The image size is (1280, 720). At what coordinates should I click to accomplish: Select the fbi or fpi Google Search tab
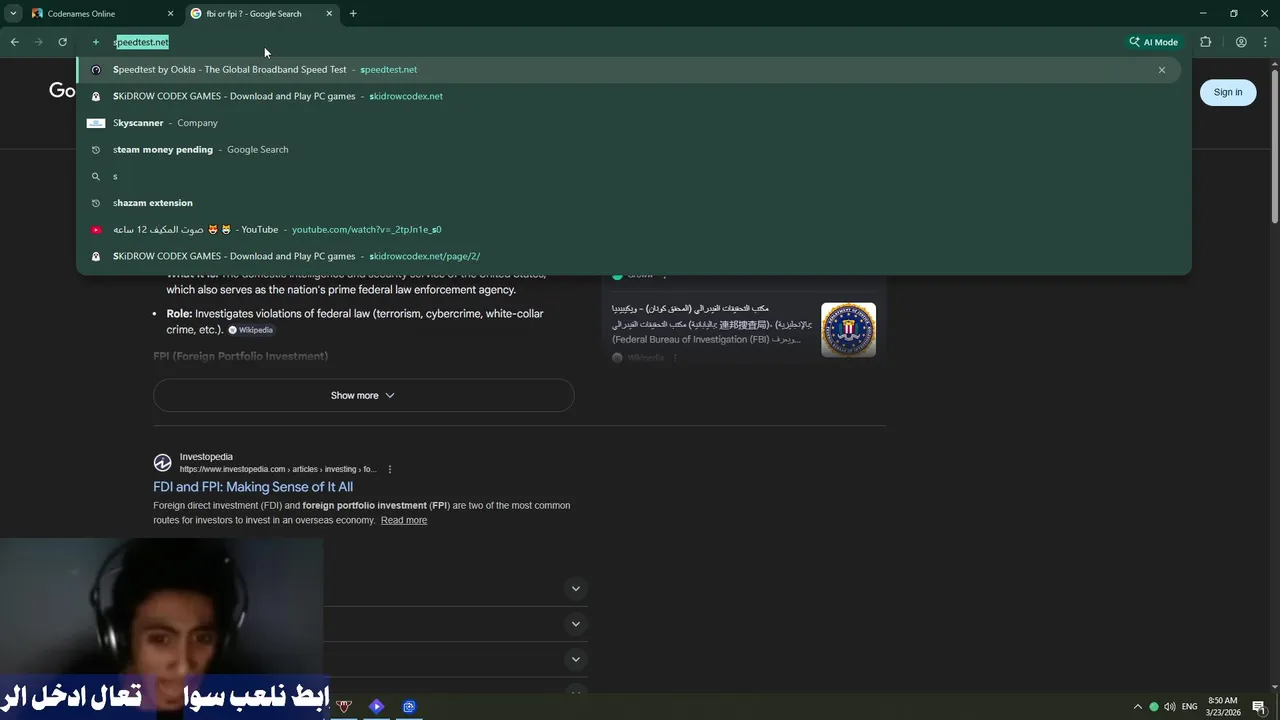pos(262,14)
